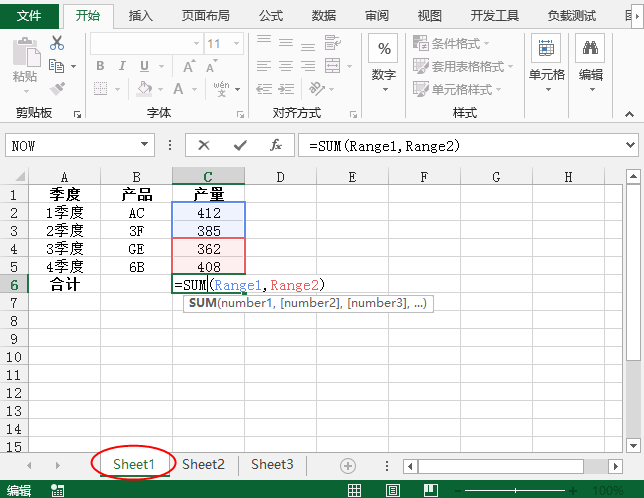This screenshot has width=644, height=498.
Task: Confirm formula with check mark button
Action: click(240, 145)
